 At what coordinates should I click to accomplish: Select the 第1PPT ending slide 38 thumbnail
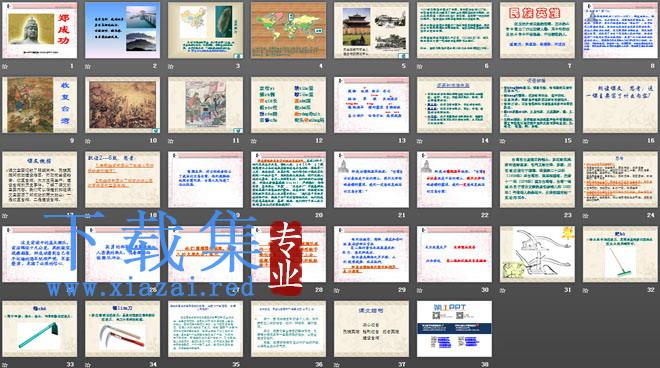pyautogui.click(x=454, y=329)
